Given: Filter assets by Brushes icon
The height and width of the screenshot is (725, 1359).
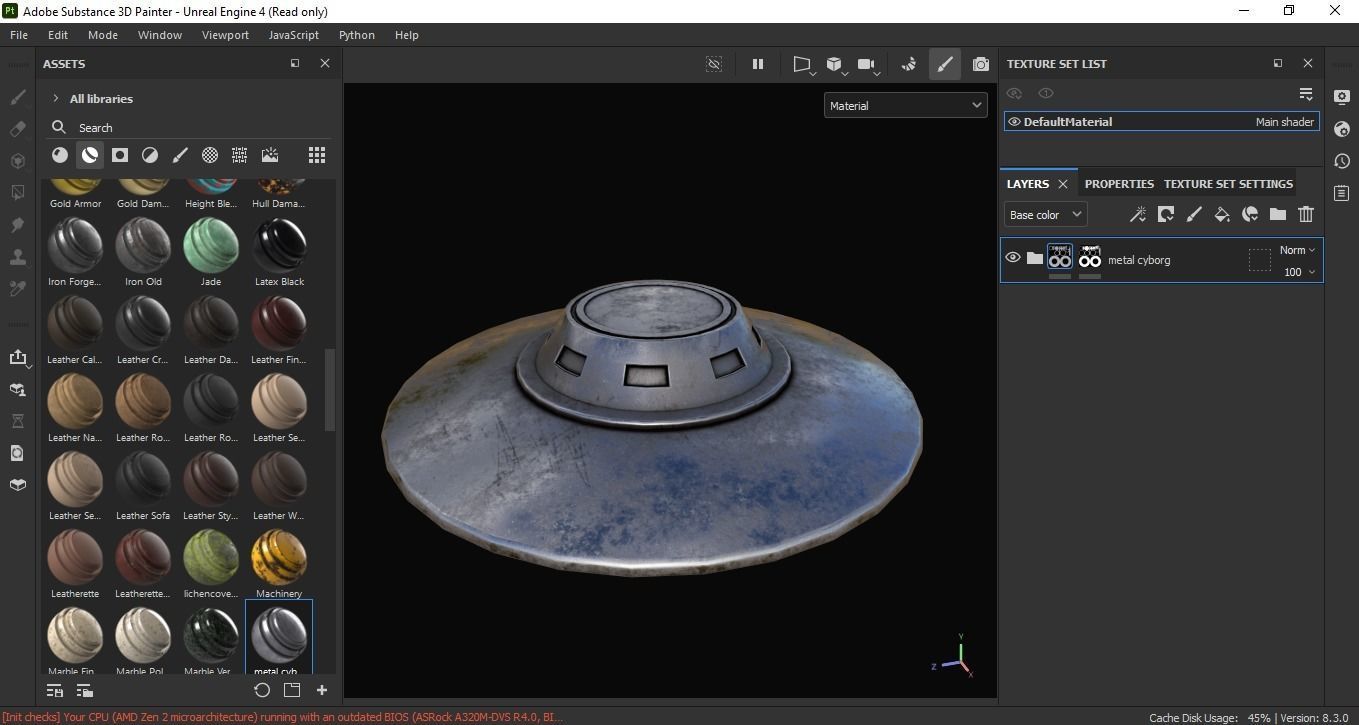Looking at the screenshot, I should click(x=180, y=155).
